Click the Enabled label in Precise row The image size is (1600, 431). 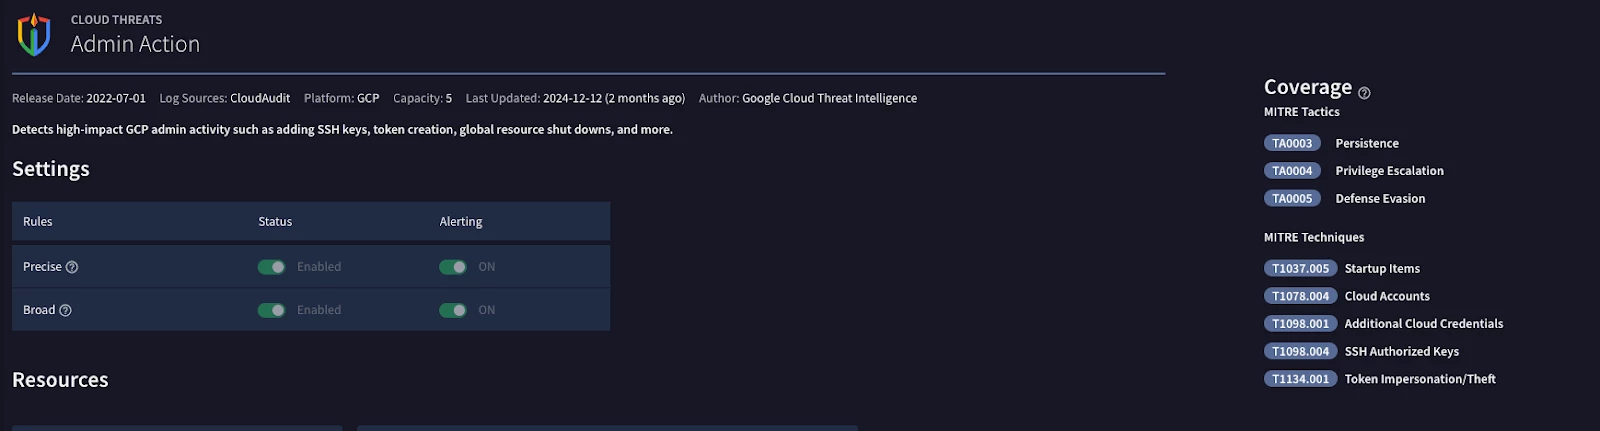point(319,267)
